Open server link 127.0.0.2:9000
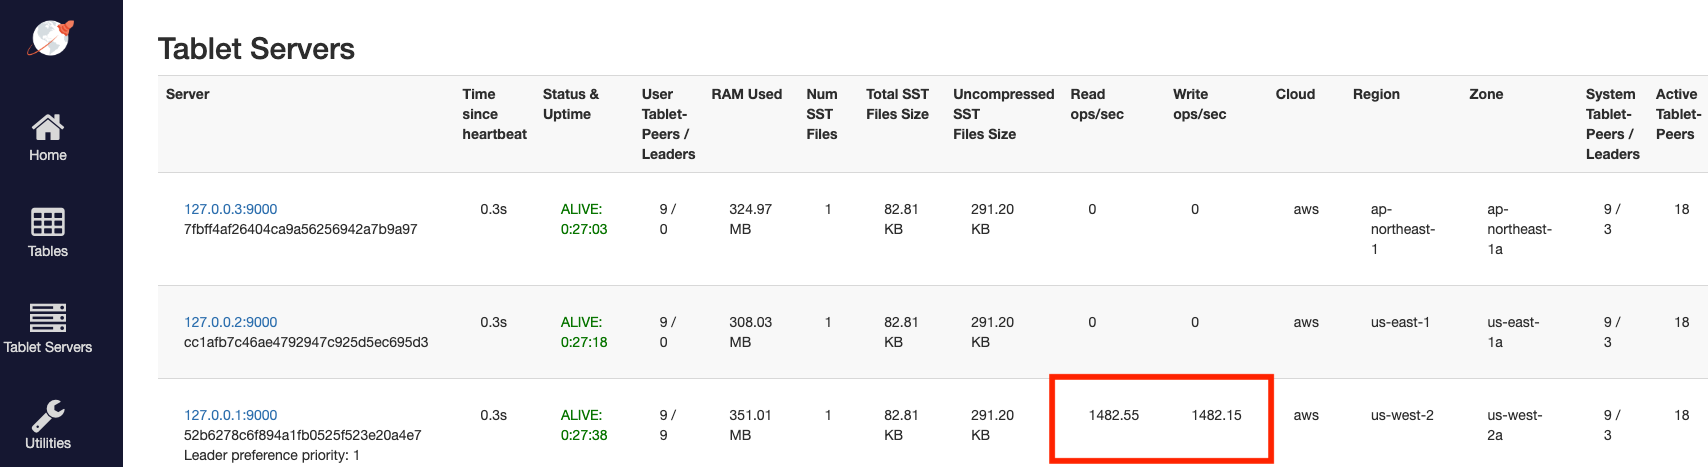Viewport: 1708px width, 467px height. 230,322
